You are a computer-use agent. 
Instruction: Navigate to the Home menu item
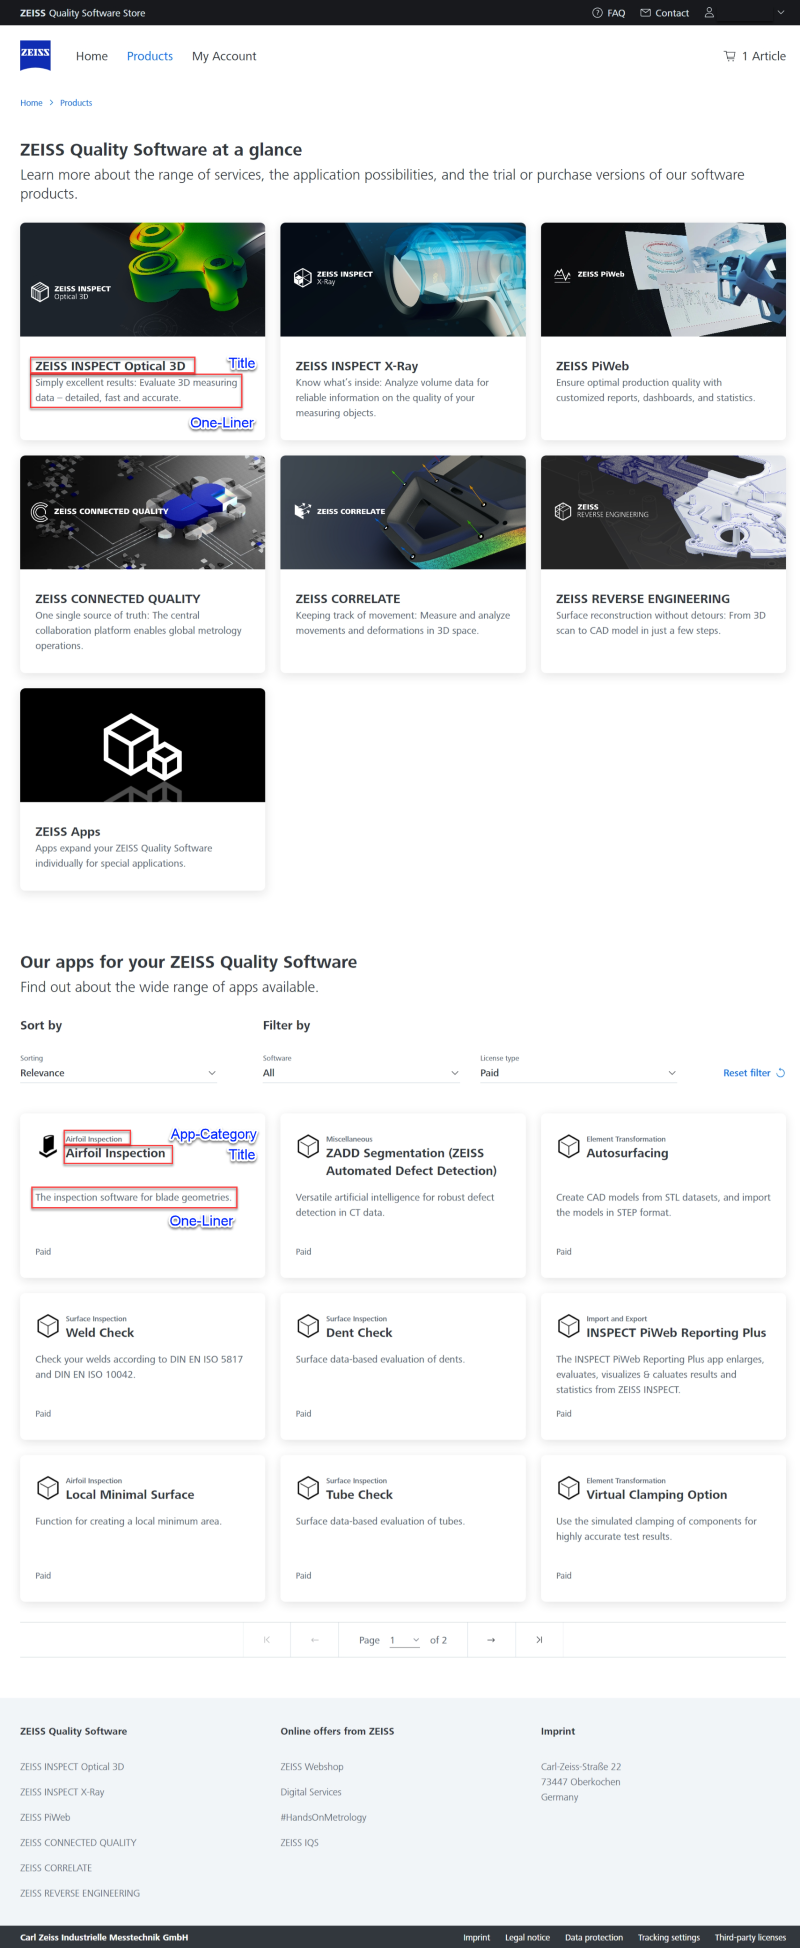click(92, 56)
